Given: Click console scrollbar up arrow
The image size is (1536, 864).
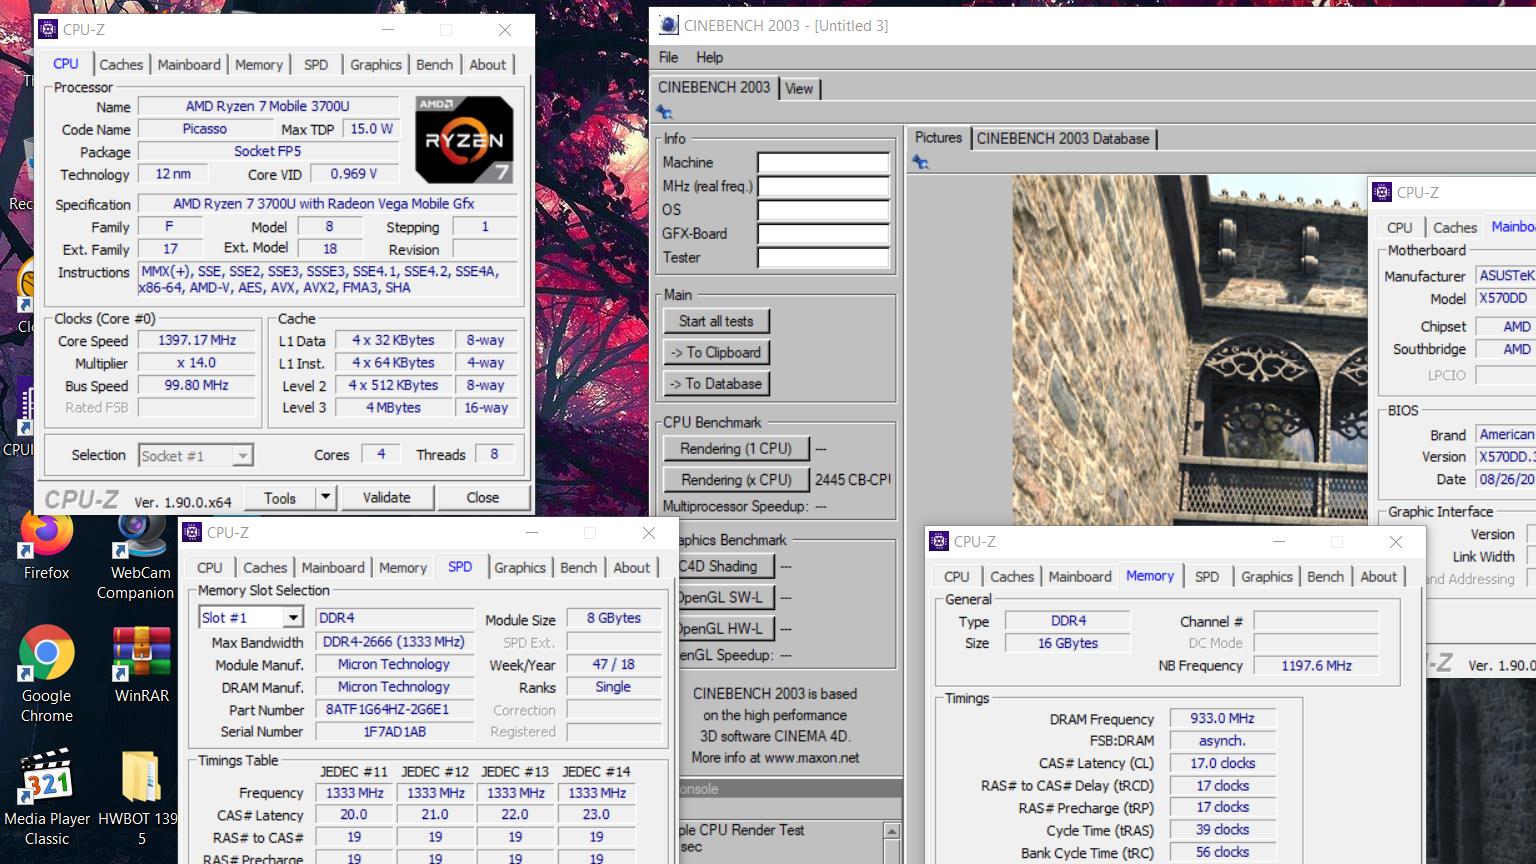Looking at the screenshot, I should click(x=892, y=831).
